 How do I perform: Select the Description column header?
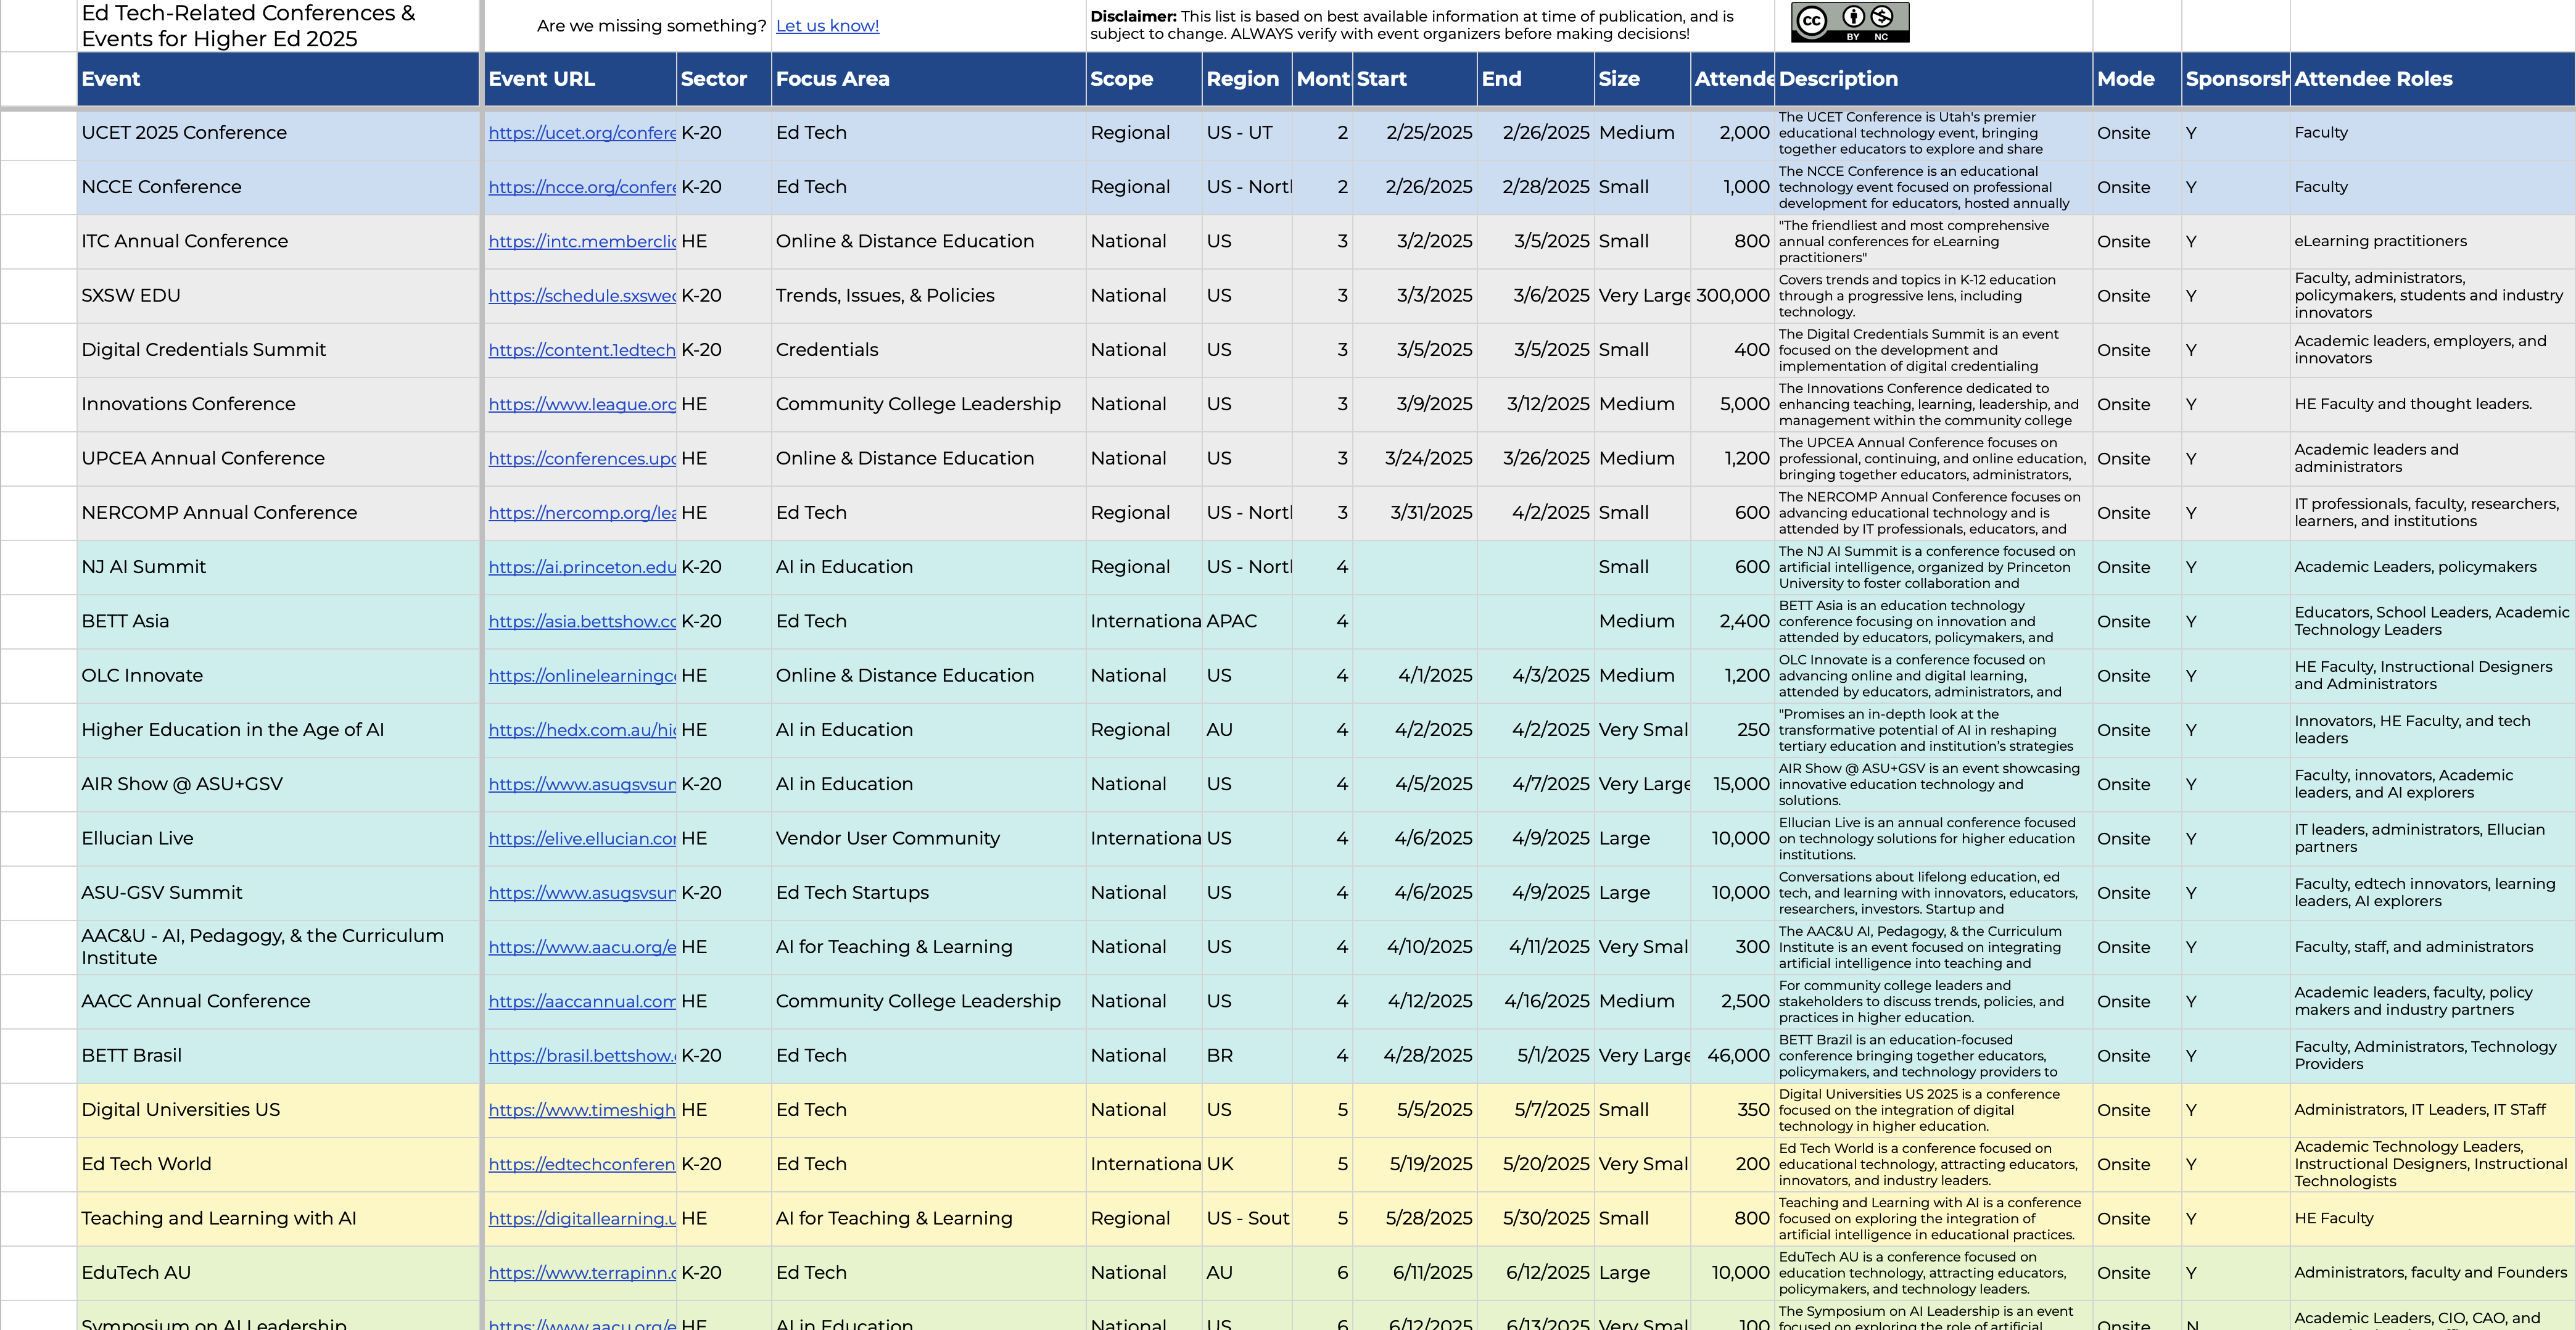coord(1933,79)
